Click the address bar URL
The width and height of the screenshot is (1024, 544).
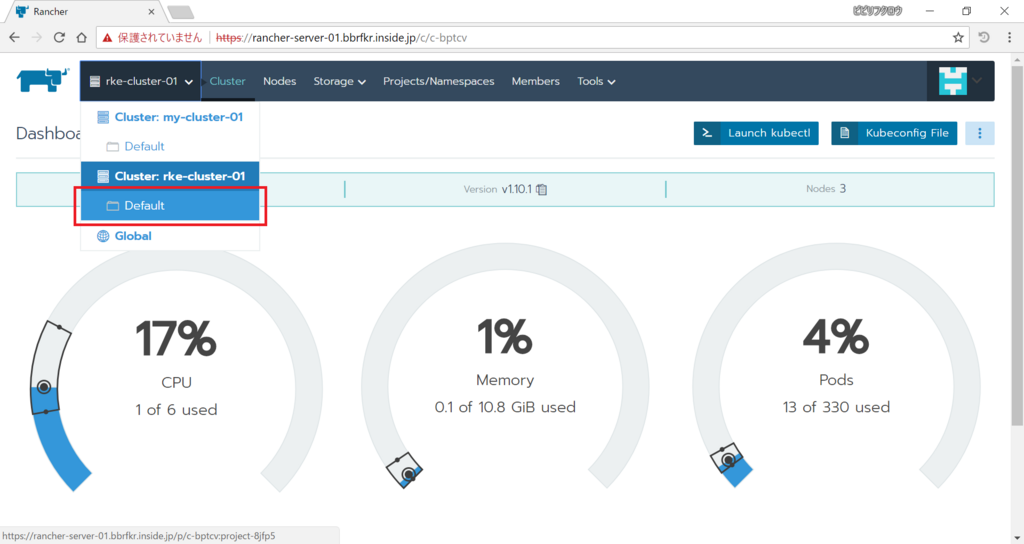coord(342,38)
